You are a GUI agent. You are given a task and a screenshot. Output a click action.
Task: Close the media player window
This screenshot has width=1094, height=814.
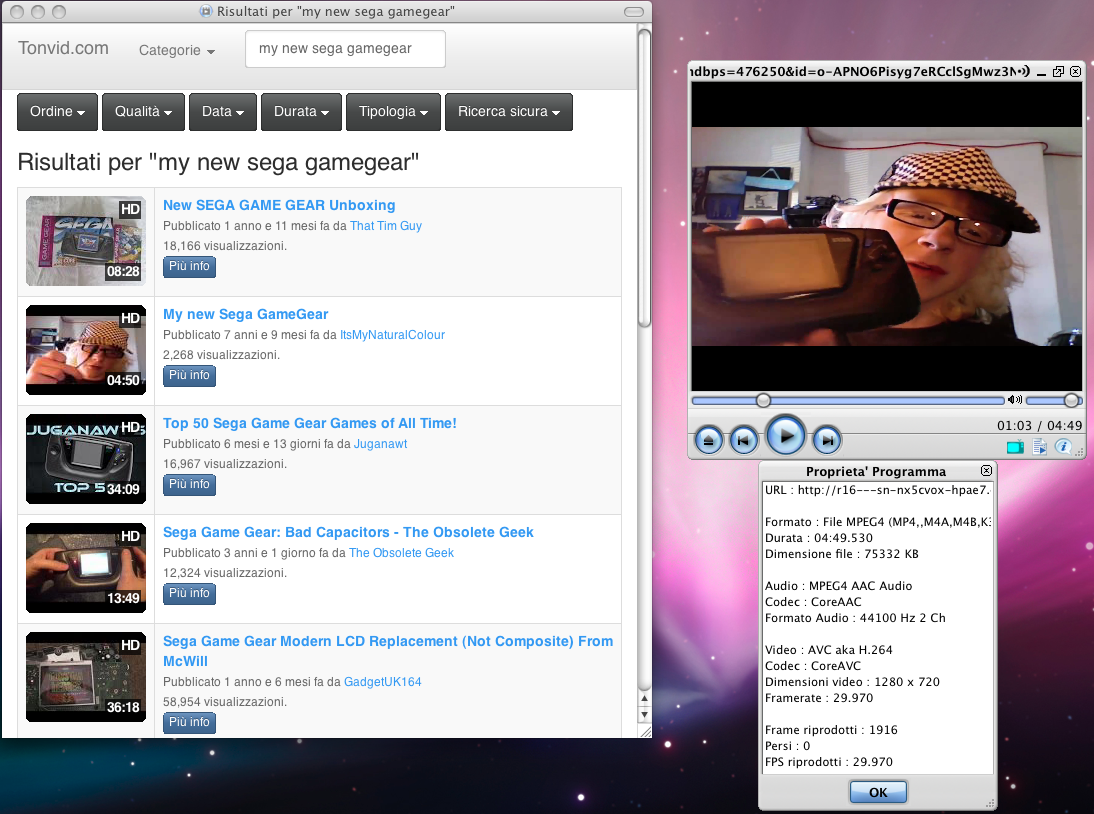click(x=1075, y=71)
